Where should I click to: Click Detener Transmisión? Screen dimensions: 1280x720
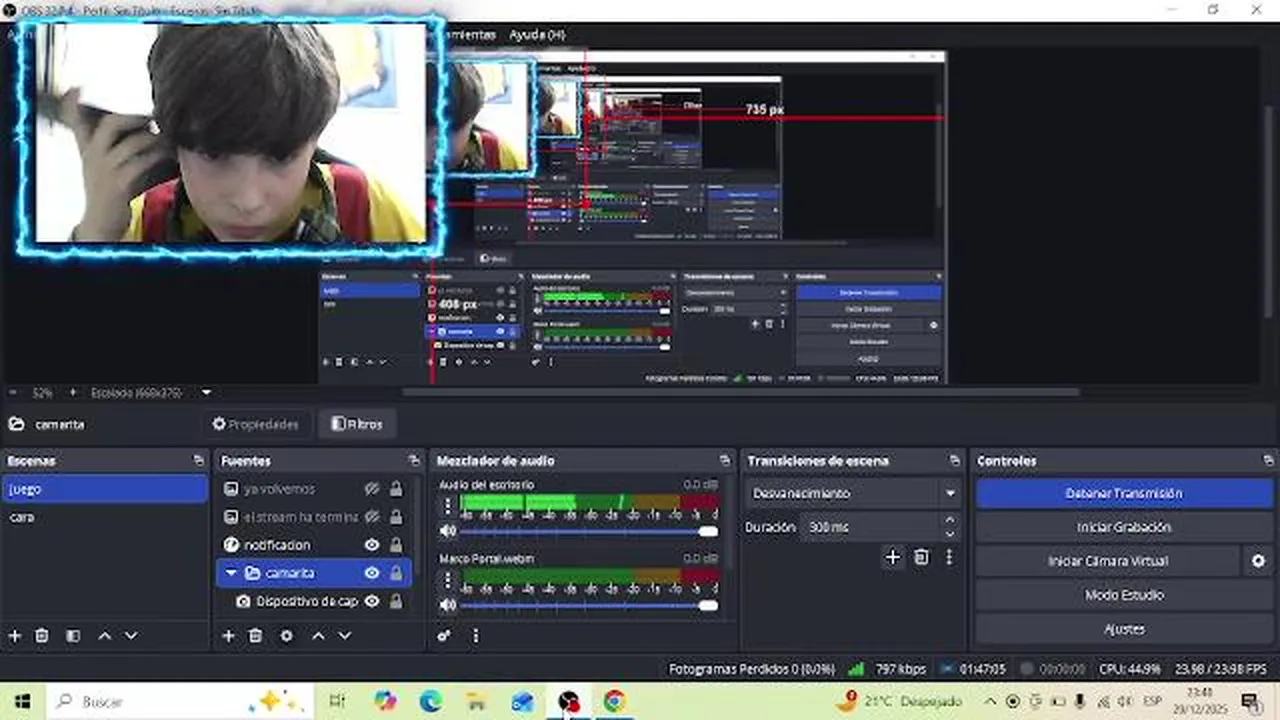click(1124, 493)
